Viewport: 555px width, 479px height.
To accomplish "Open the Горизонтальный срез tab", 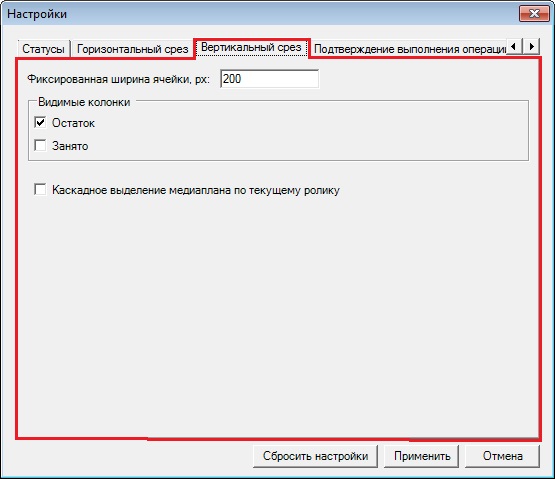I will (132, 49).
